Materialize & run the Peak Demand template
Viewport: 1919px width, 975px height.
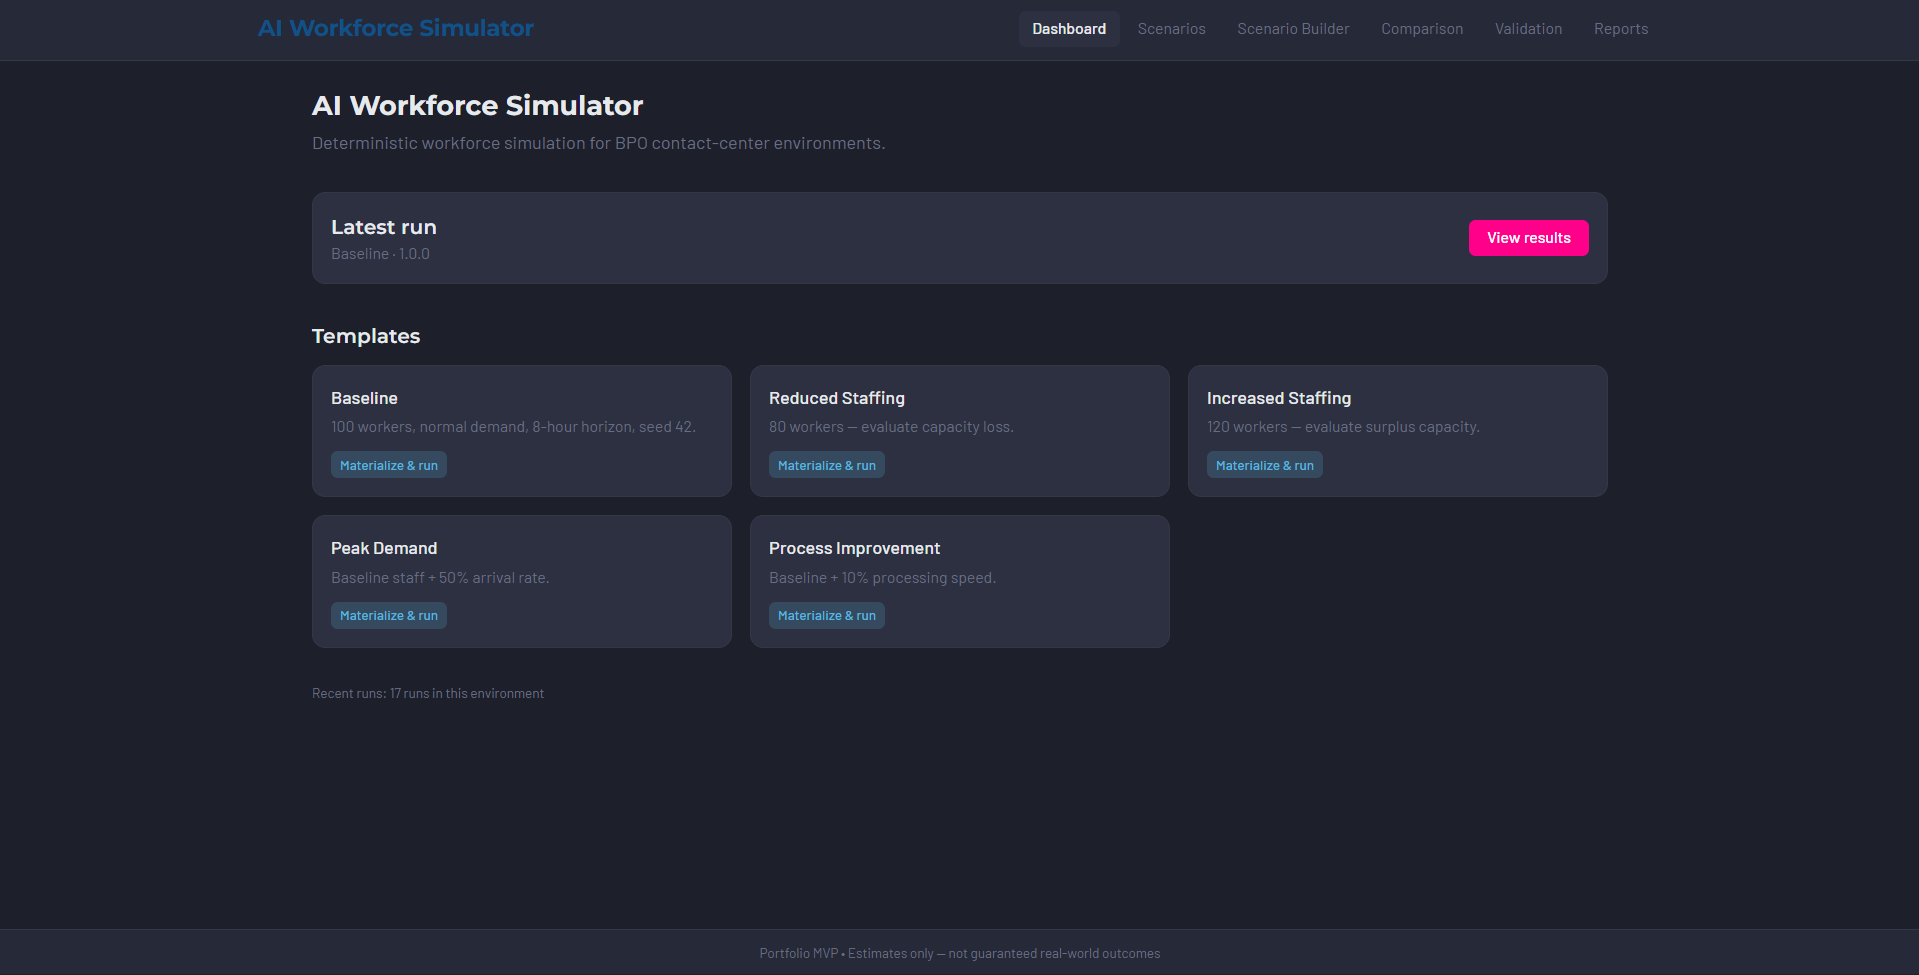pyautogui.click(x=389, y=616)
